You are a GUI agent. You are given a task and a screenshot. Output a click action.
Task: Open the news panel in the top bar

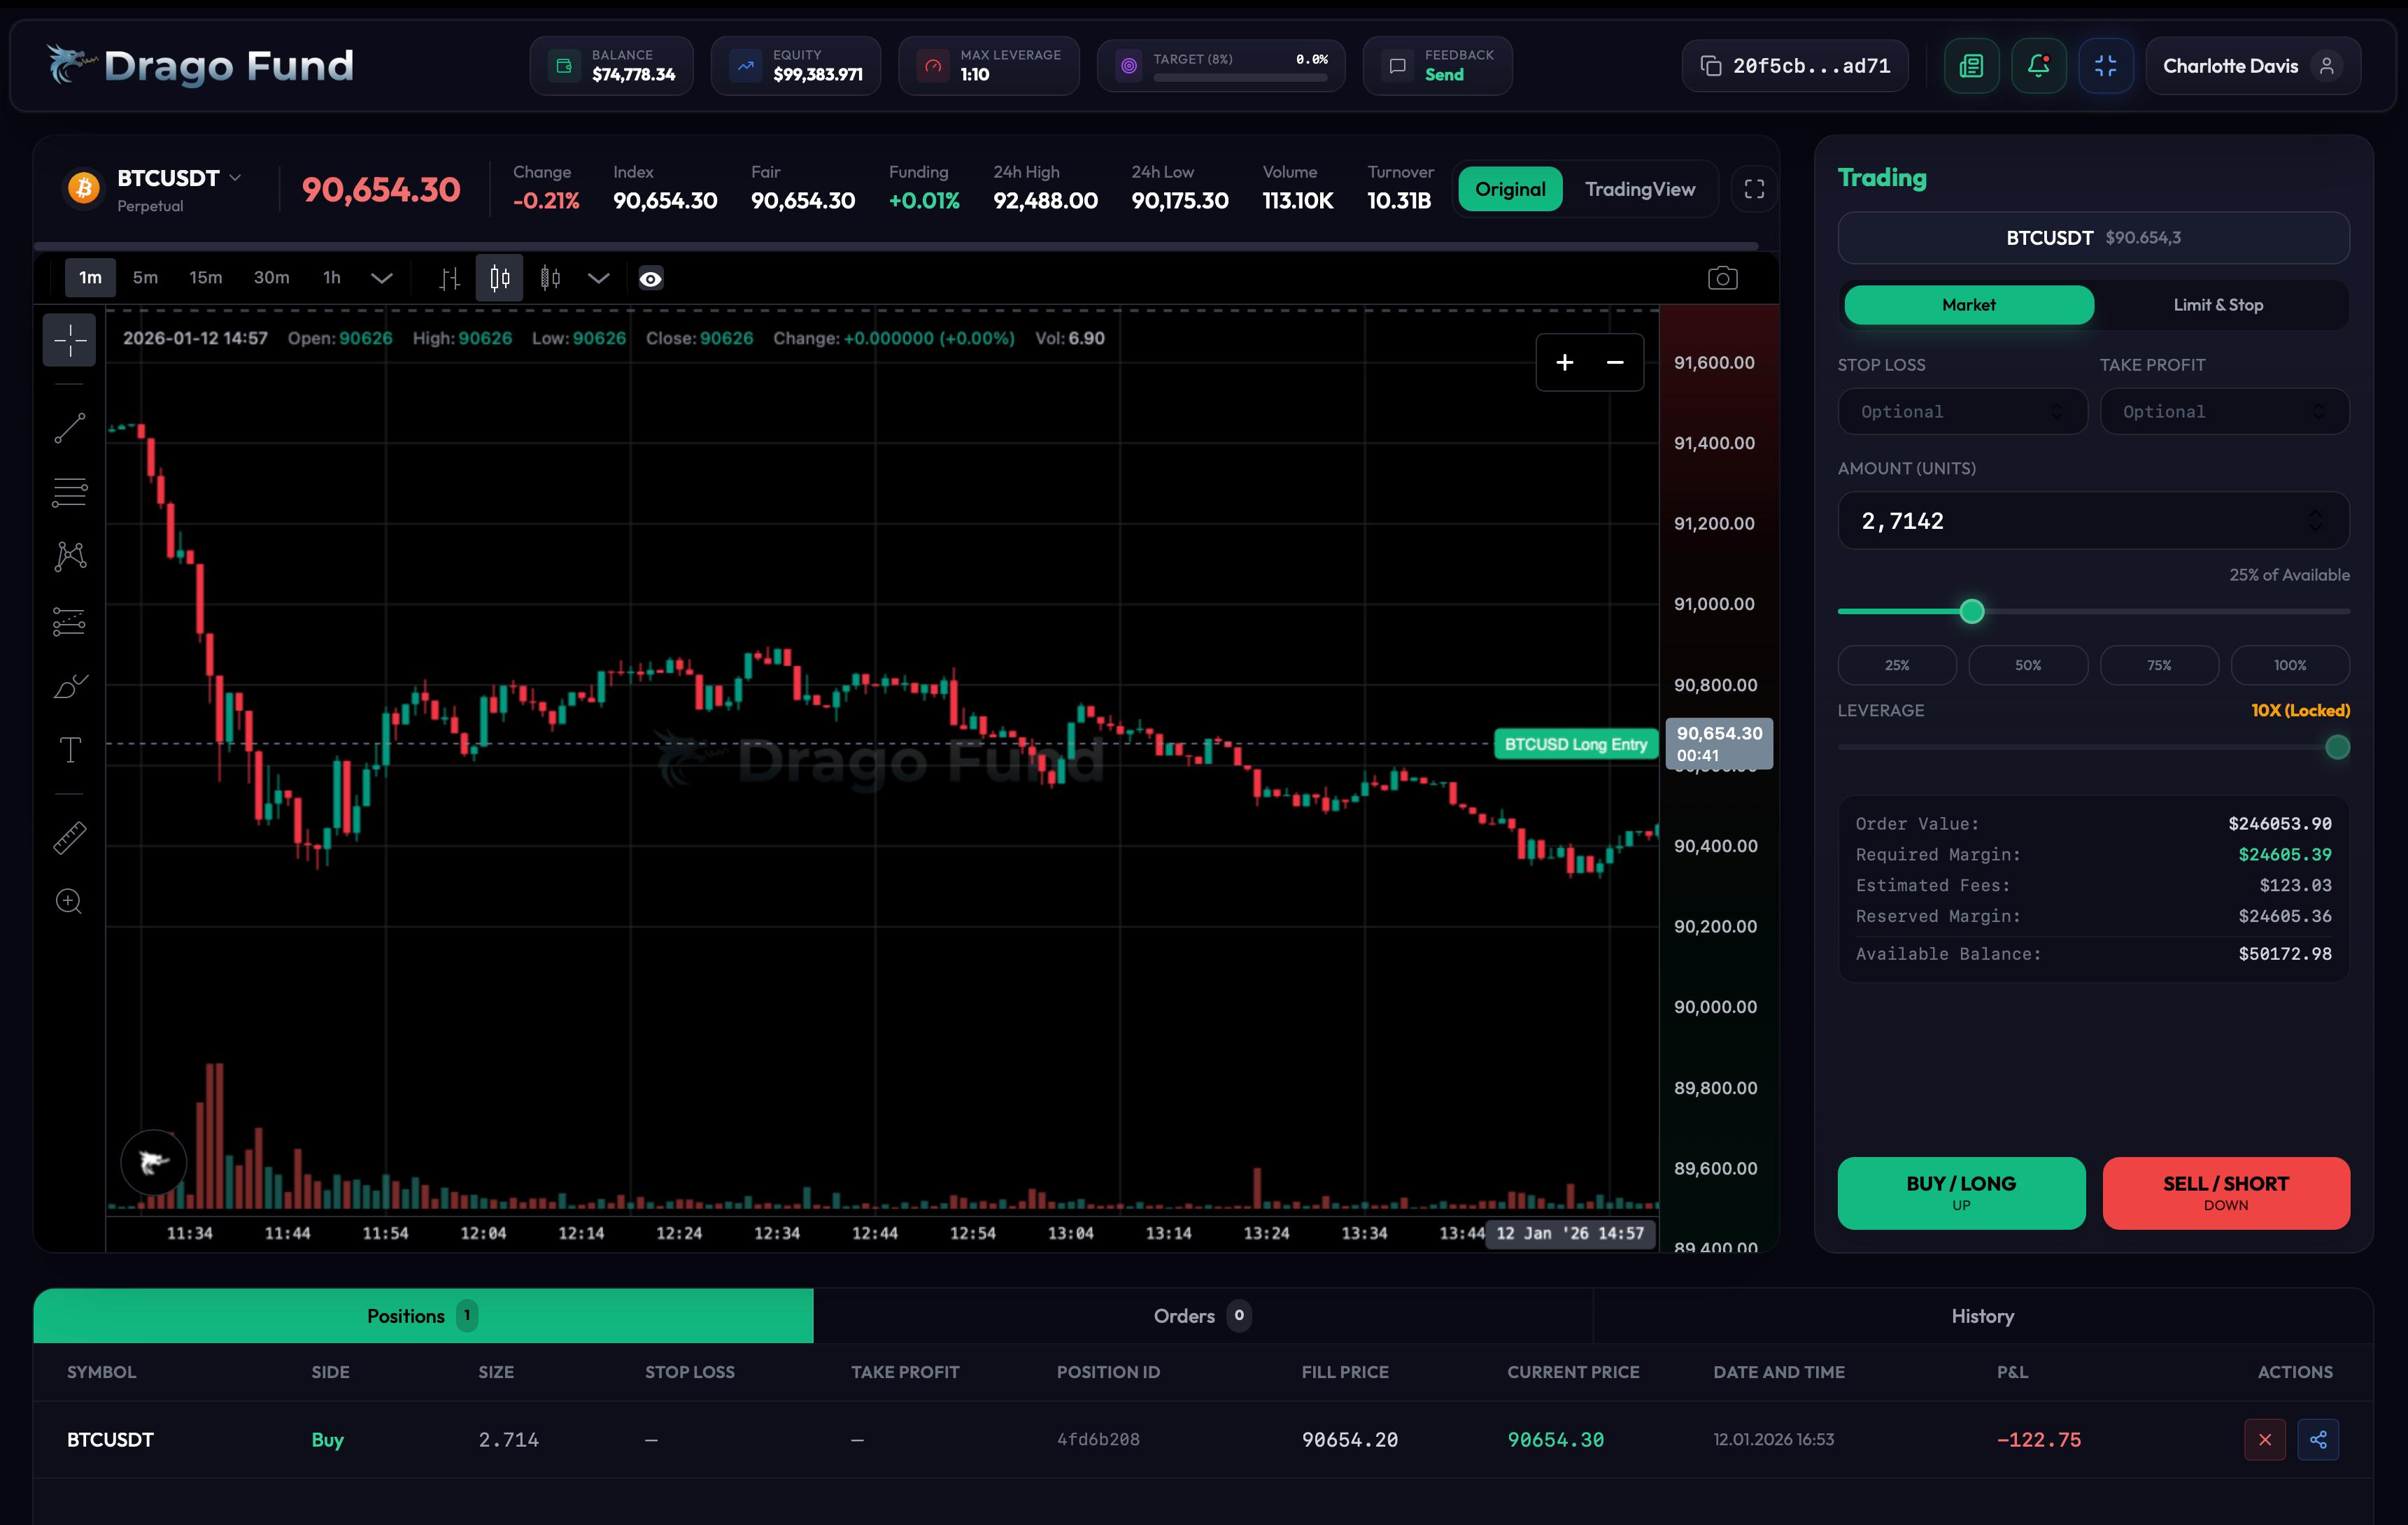(x=1970, y=65)
